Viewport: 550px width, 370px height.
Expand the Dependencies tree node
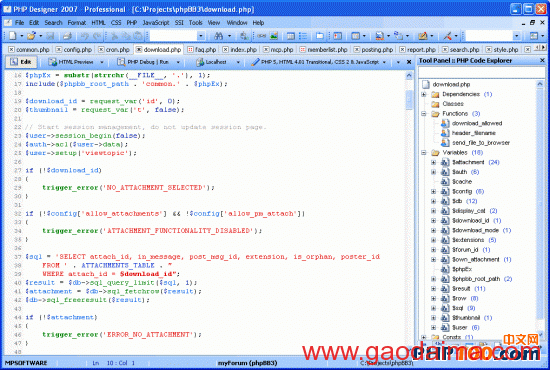click(x=424, y=94)
